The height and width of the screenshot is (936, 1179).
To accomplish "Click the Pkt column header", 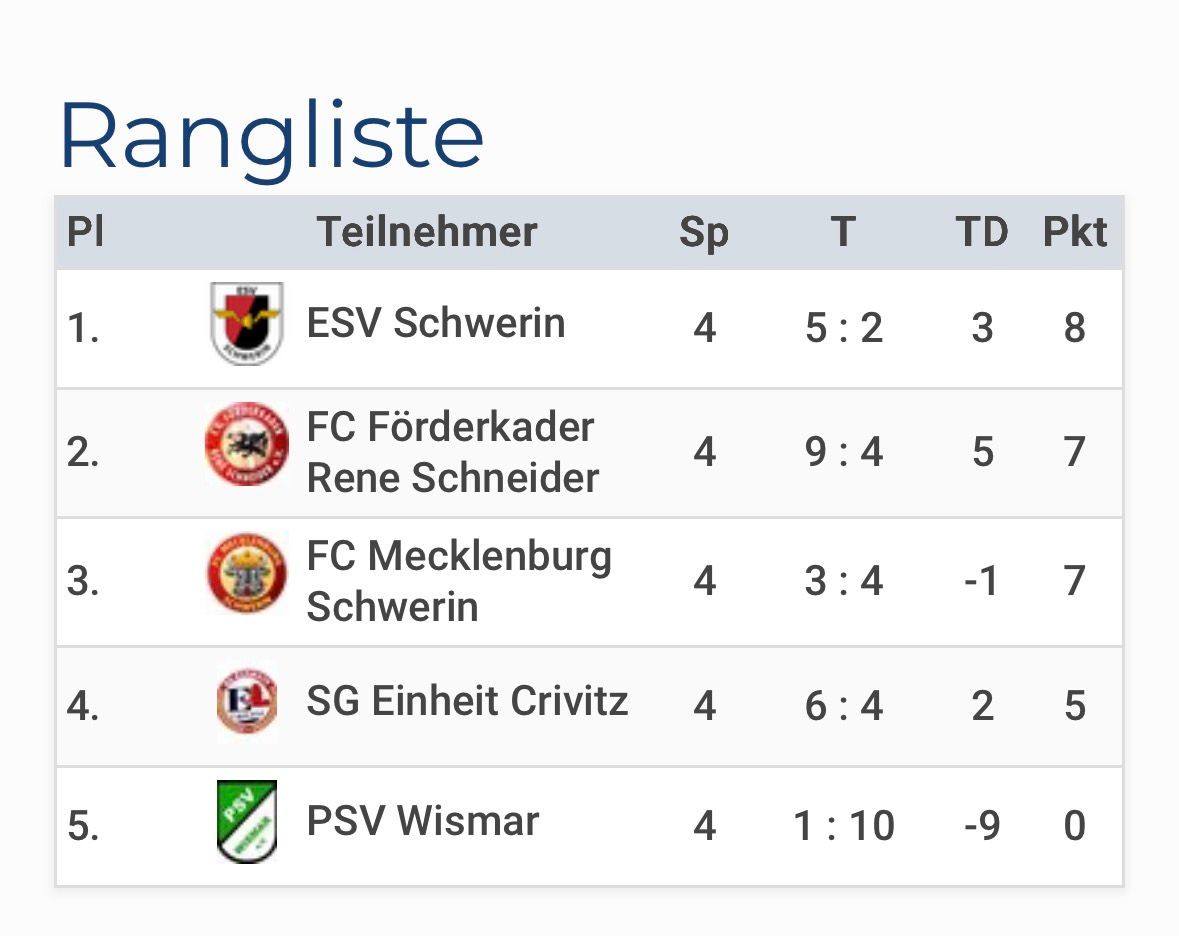I will click(x=1075, y=232).
